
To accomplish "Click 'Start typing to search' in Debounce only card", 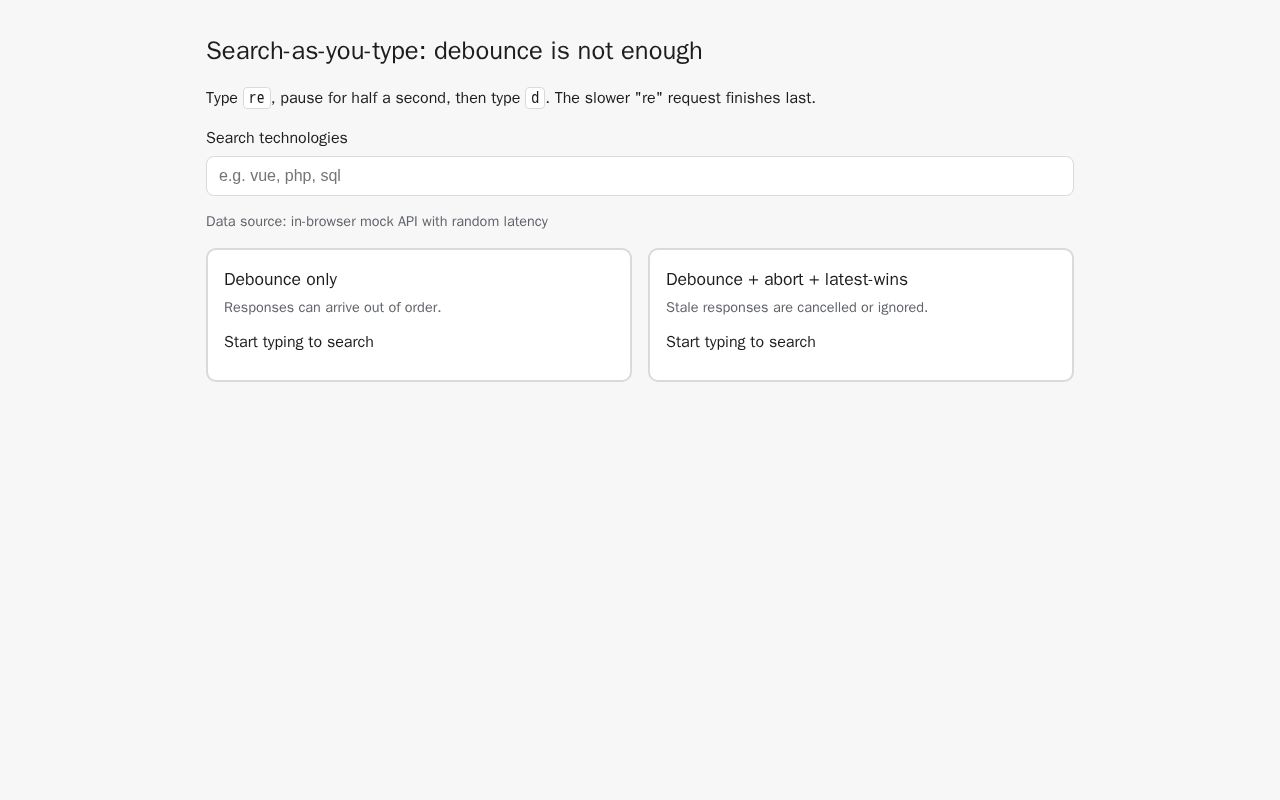I will [x=299, y=342].
